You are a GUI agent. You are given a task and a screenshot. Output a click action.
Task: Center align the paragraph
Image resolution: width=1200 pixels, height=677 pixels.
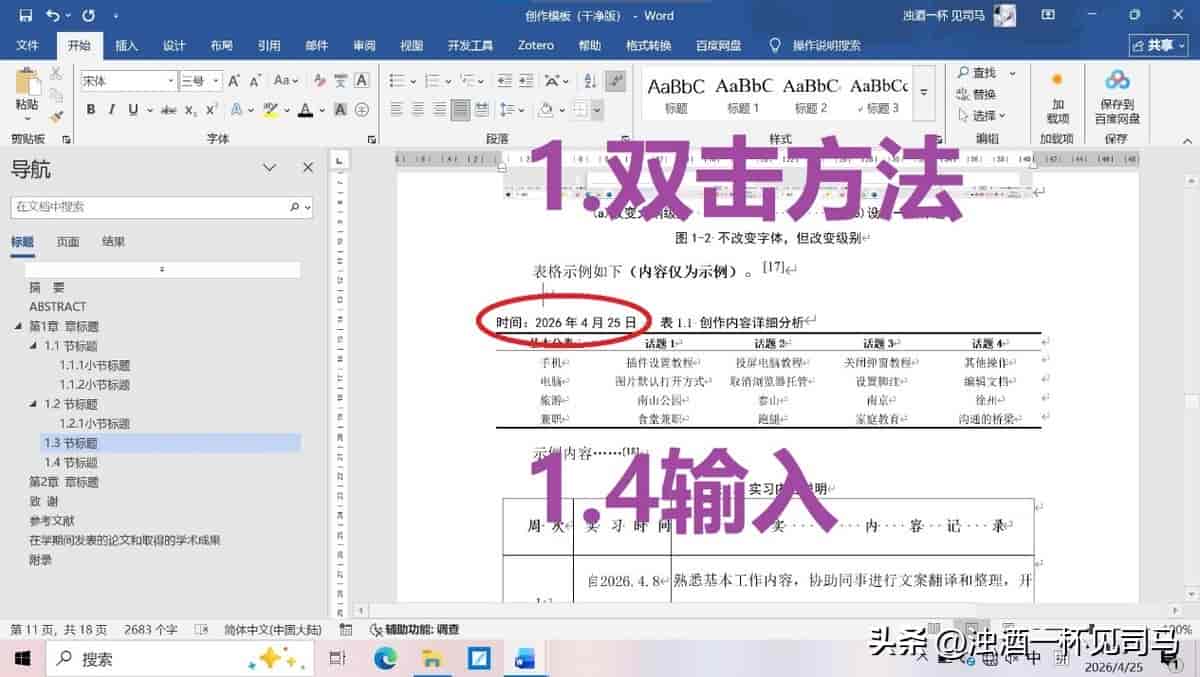tap(418, 110)
